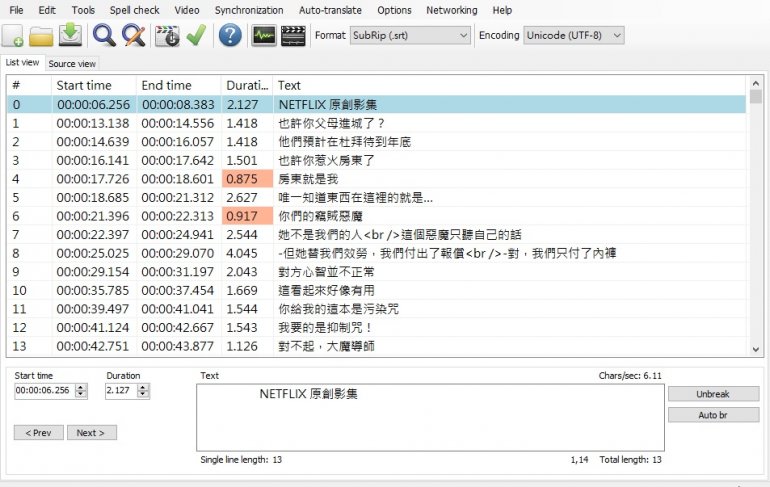This screenshot has width=770, height=487.
Task: Click the highlighted 0.875 duration cell
Action: click(x=247, y=179)
